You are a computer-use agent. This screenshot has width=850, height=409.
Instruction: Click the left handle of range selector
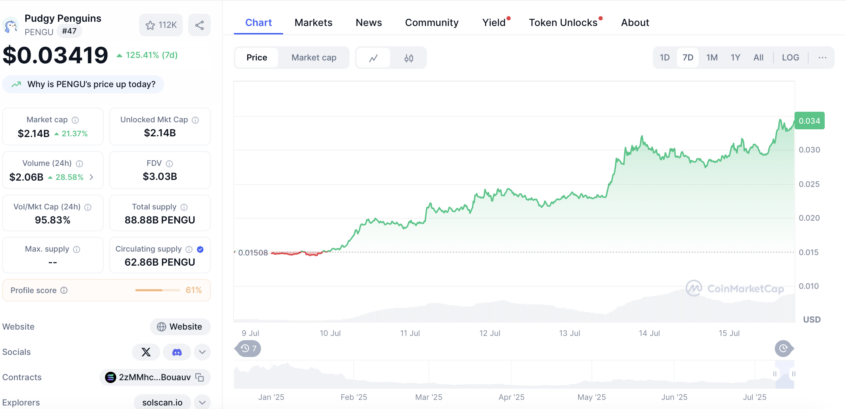[x=775, y=374]
